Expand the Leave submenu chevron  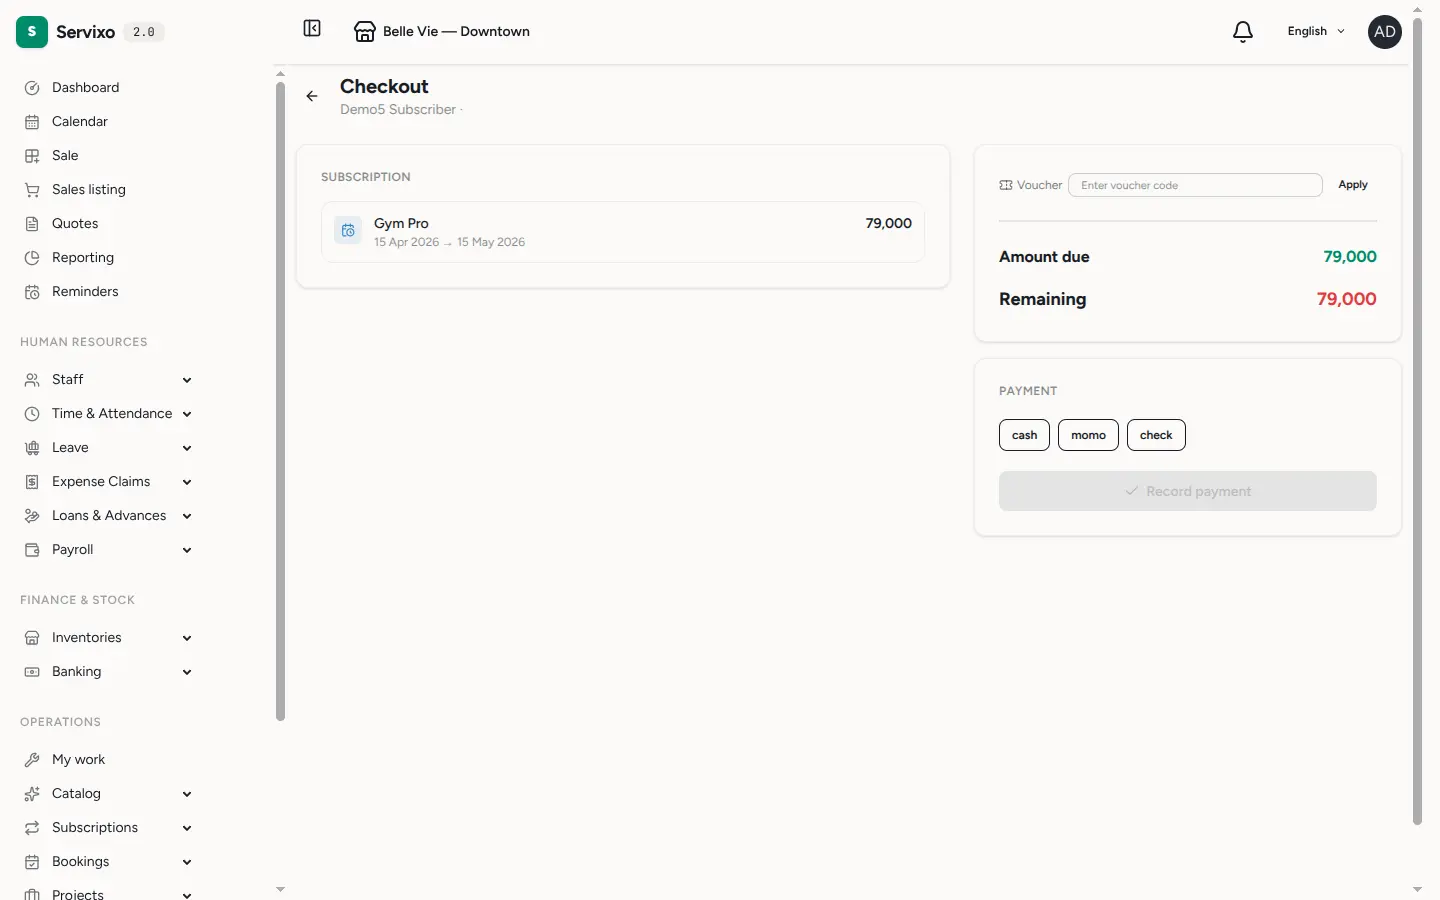click(187, 448)
